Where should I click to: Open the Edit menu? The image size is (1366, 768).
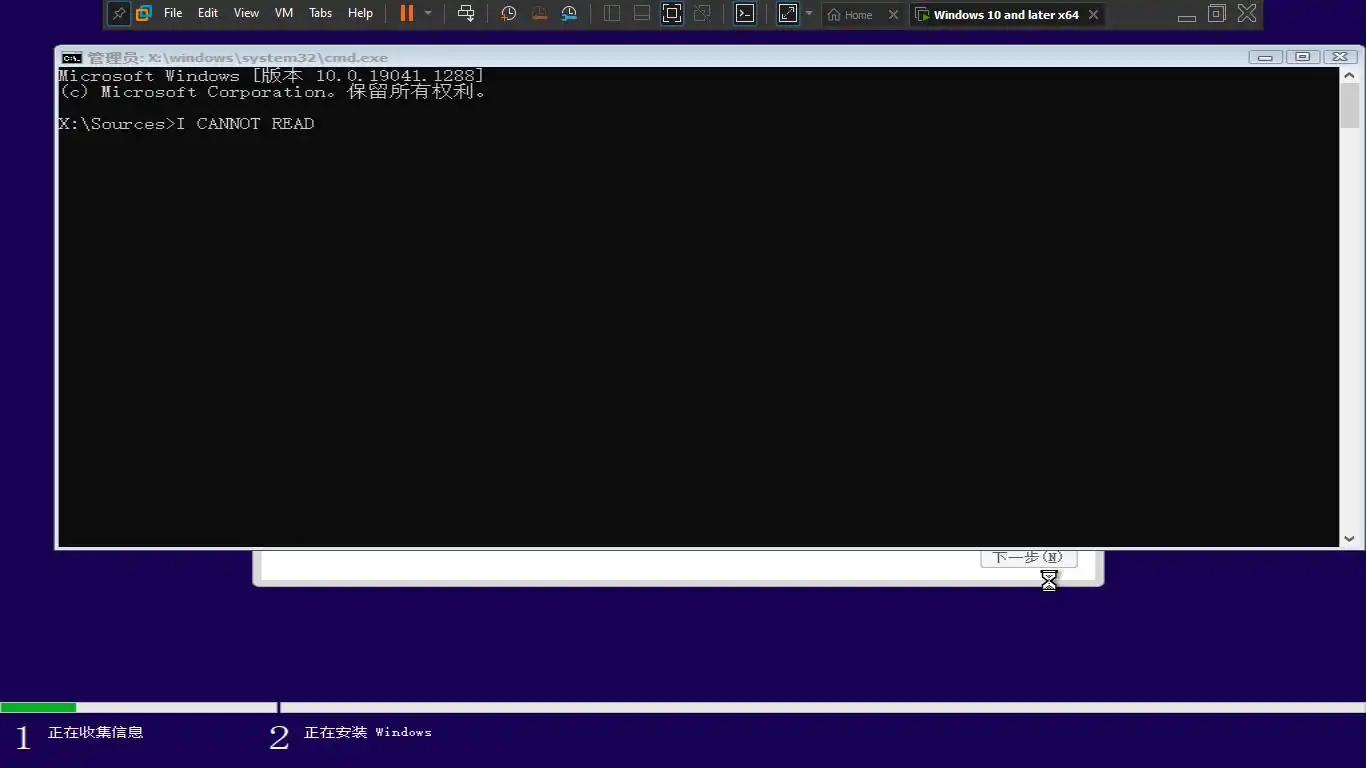coord(208,14)
